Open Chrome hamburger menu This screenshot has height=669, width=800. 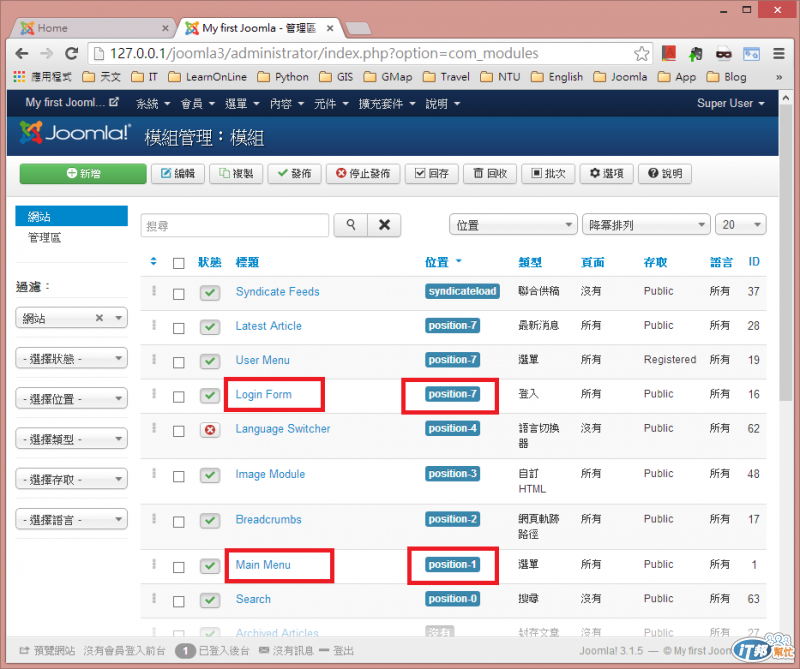coord(779,53)
